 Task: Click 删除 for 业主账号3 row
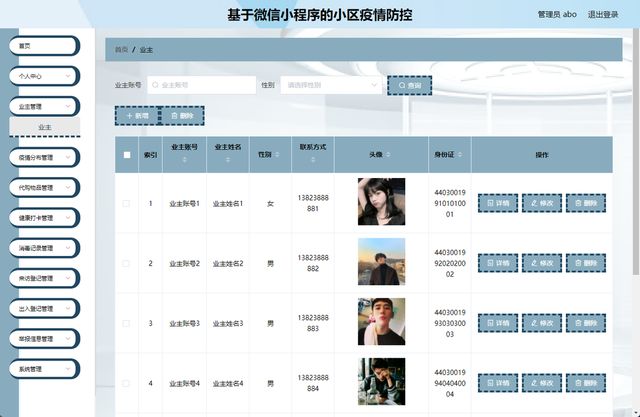[x=586, y=323]
